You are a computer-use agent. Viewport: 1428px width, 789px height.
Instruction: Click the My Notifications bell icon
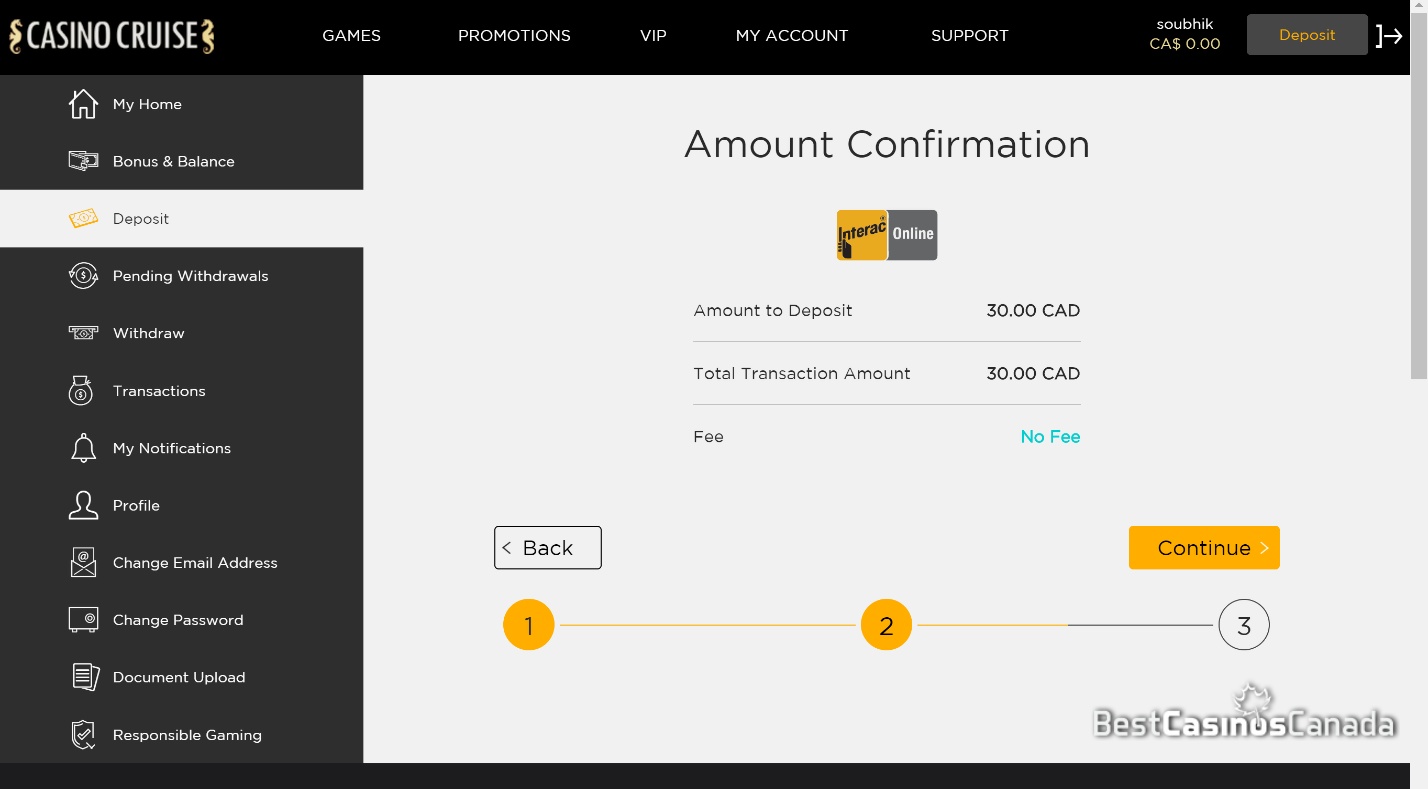pyautogui.click(x=83, y=448)
